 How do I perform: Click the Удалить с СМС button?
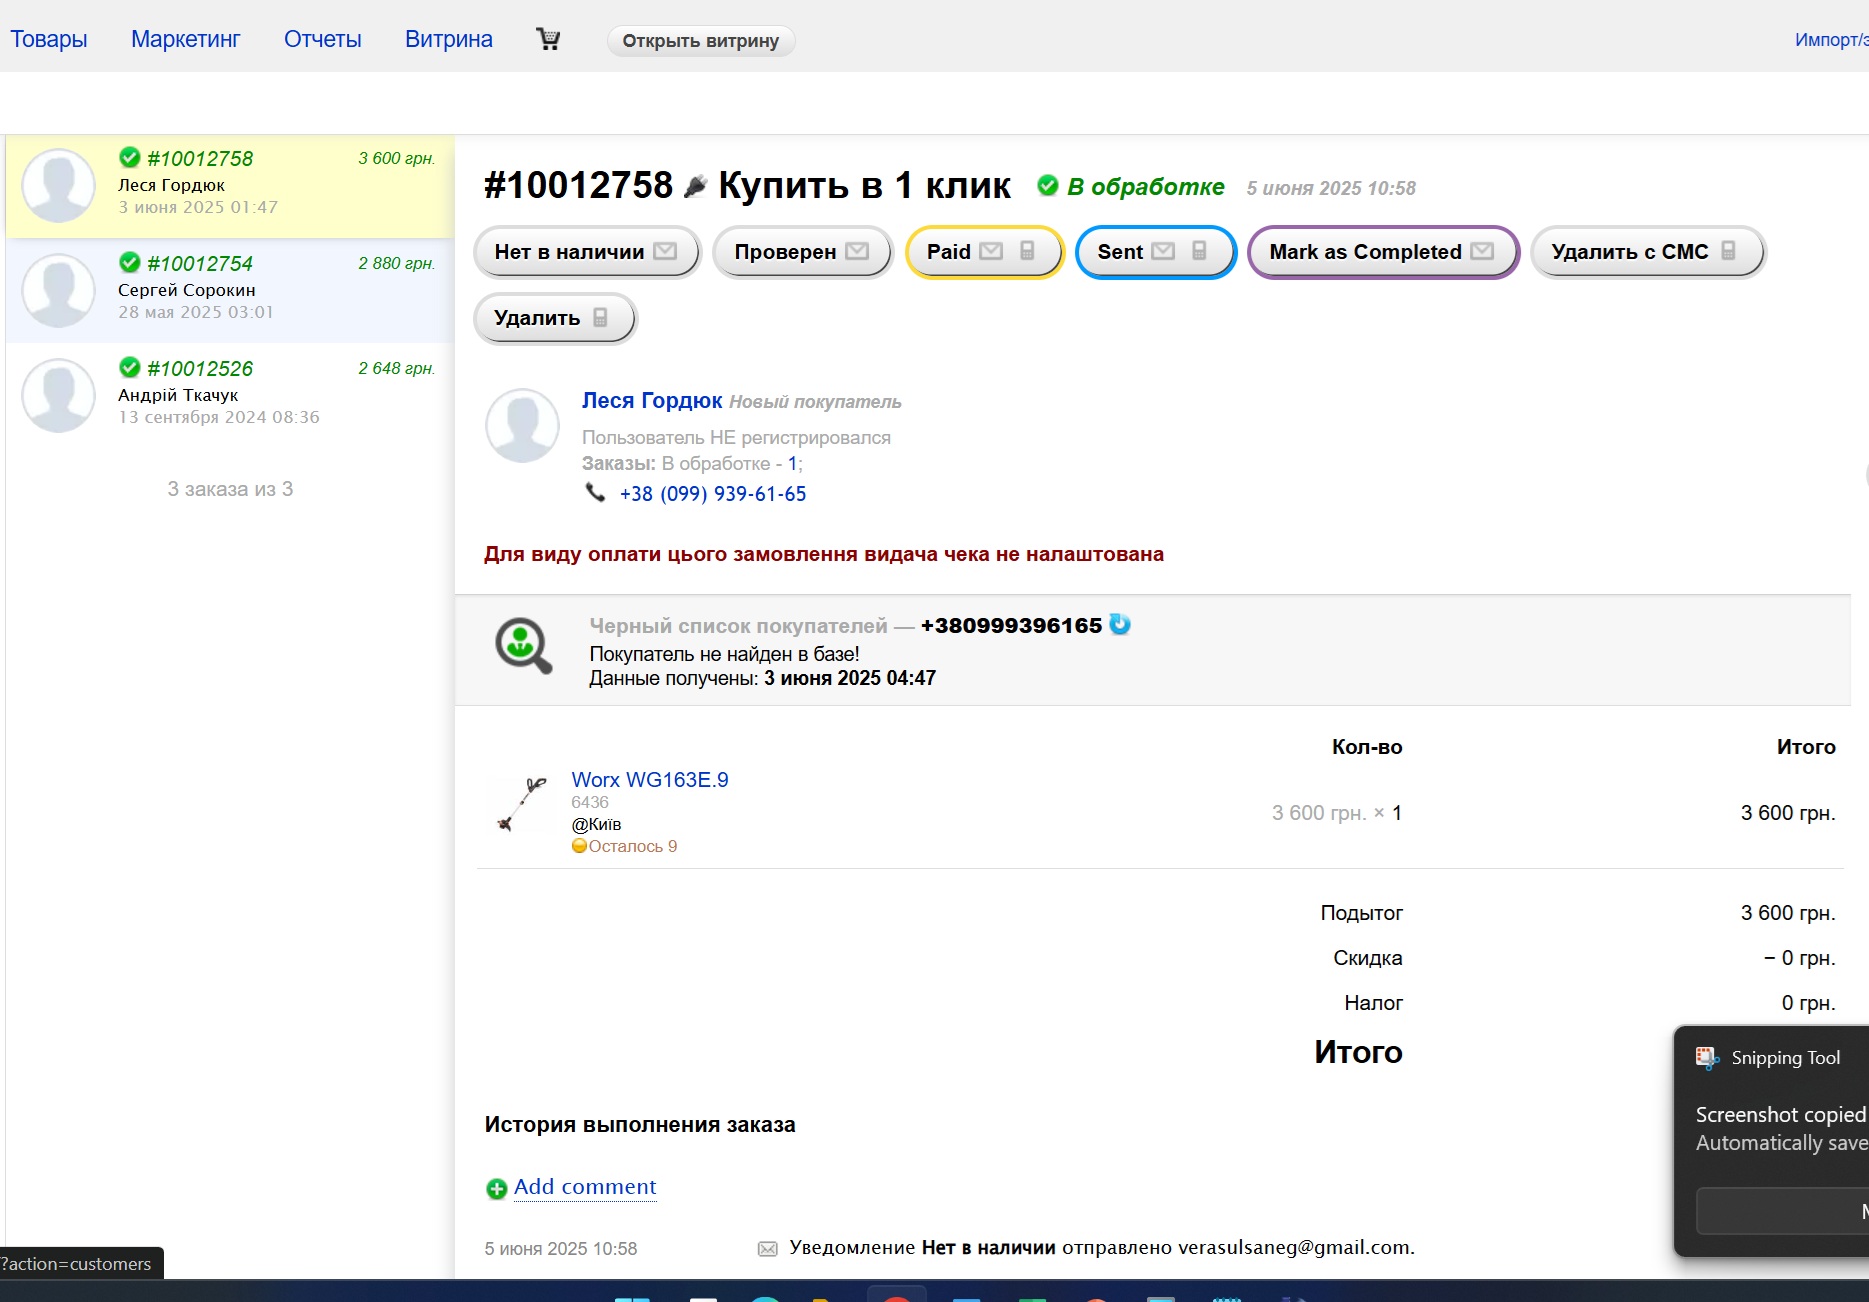pos(1648,252)
